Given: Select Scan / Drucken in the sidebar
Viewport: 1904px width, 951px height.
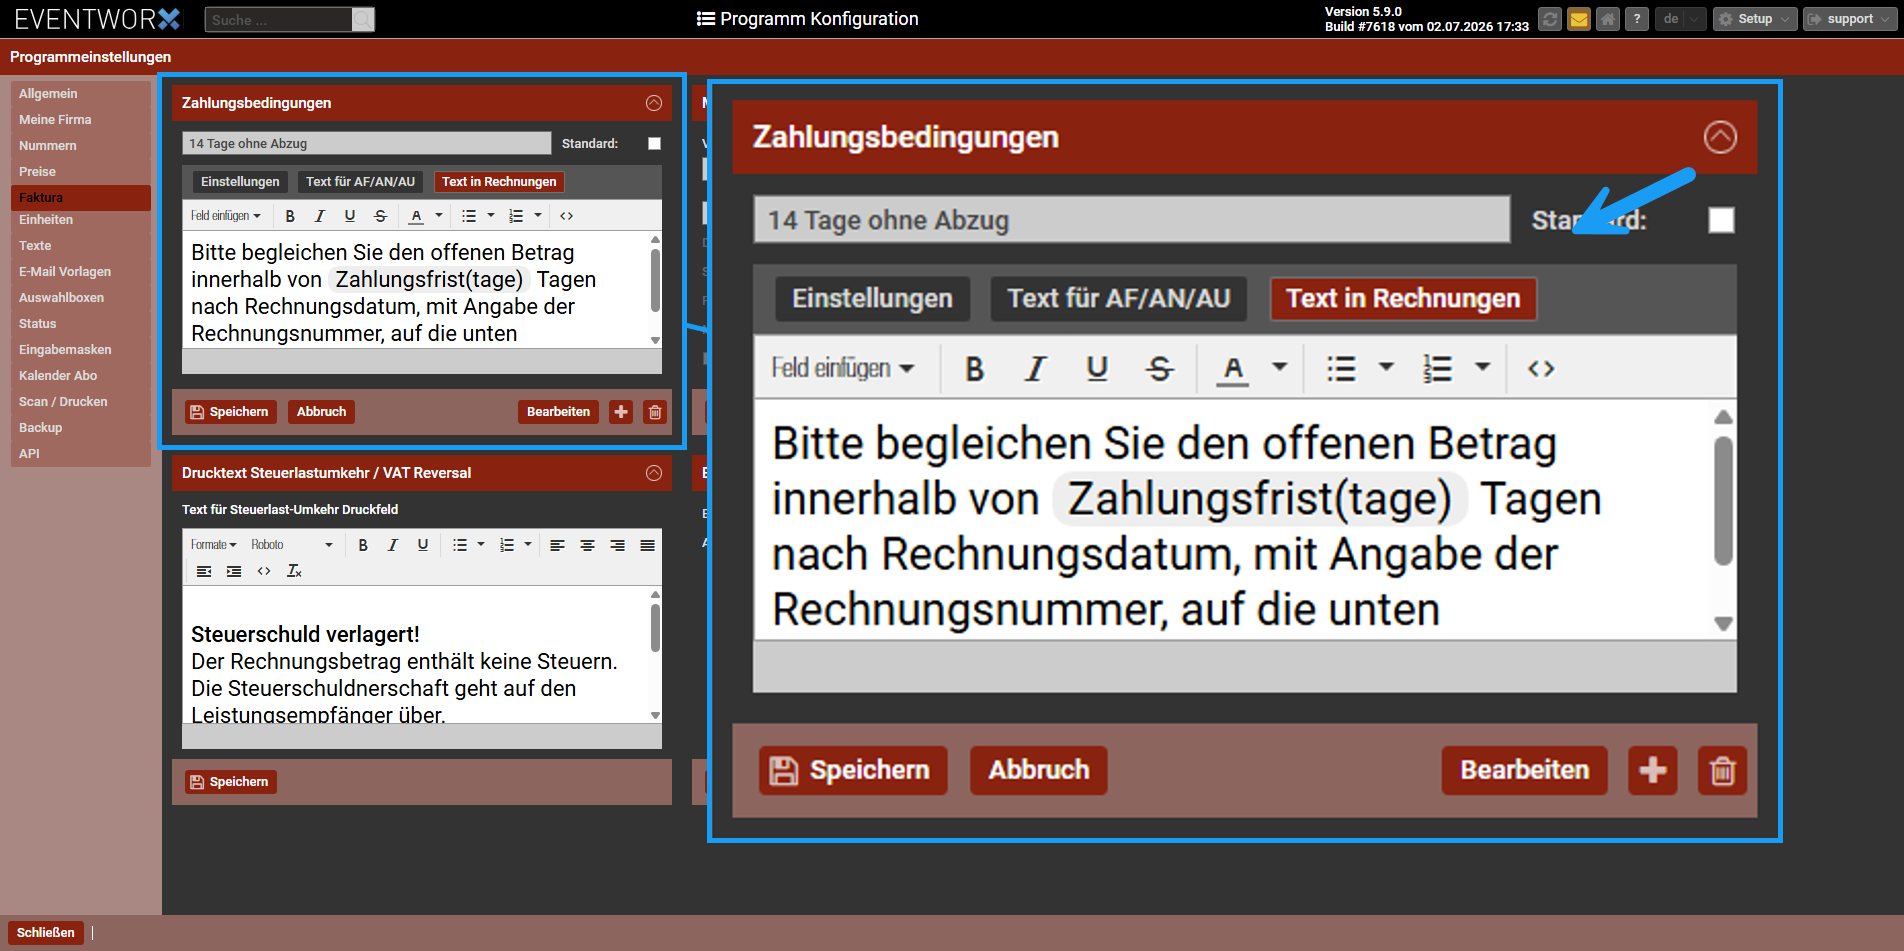Looking at the screenshot, I should click(81, 402).
